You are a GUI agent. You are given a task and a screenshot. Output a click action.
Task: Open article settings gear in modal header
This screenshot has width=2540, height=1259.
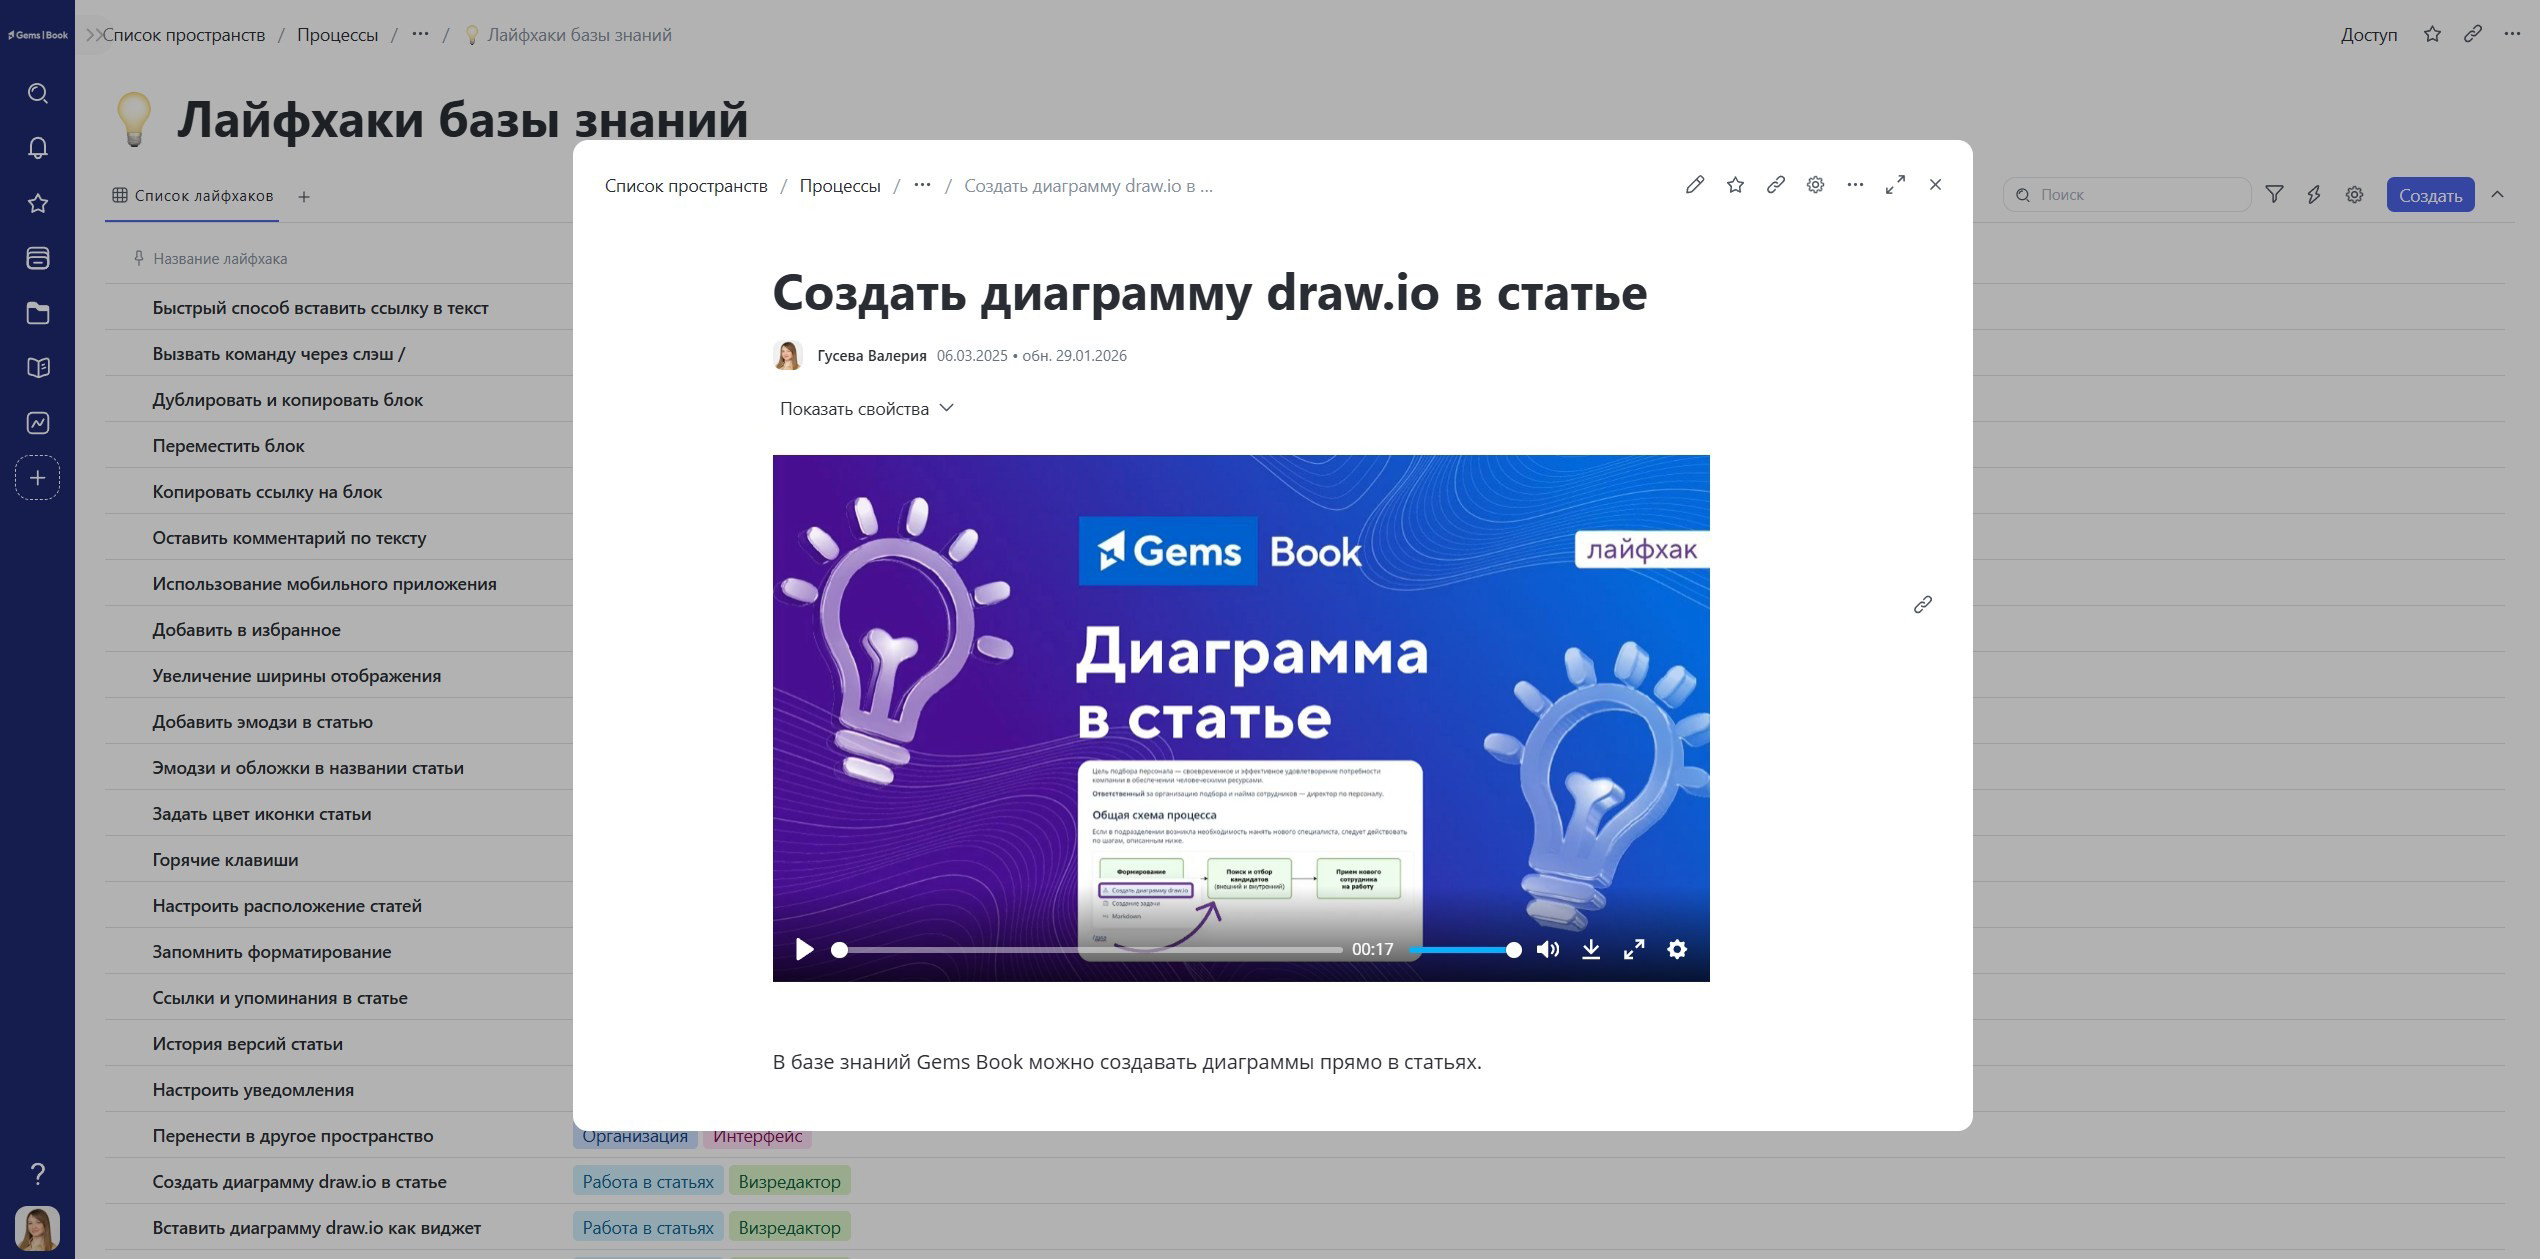1815,185
